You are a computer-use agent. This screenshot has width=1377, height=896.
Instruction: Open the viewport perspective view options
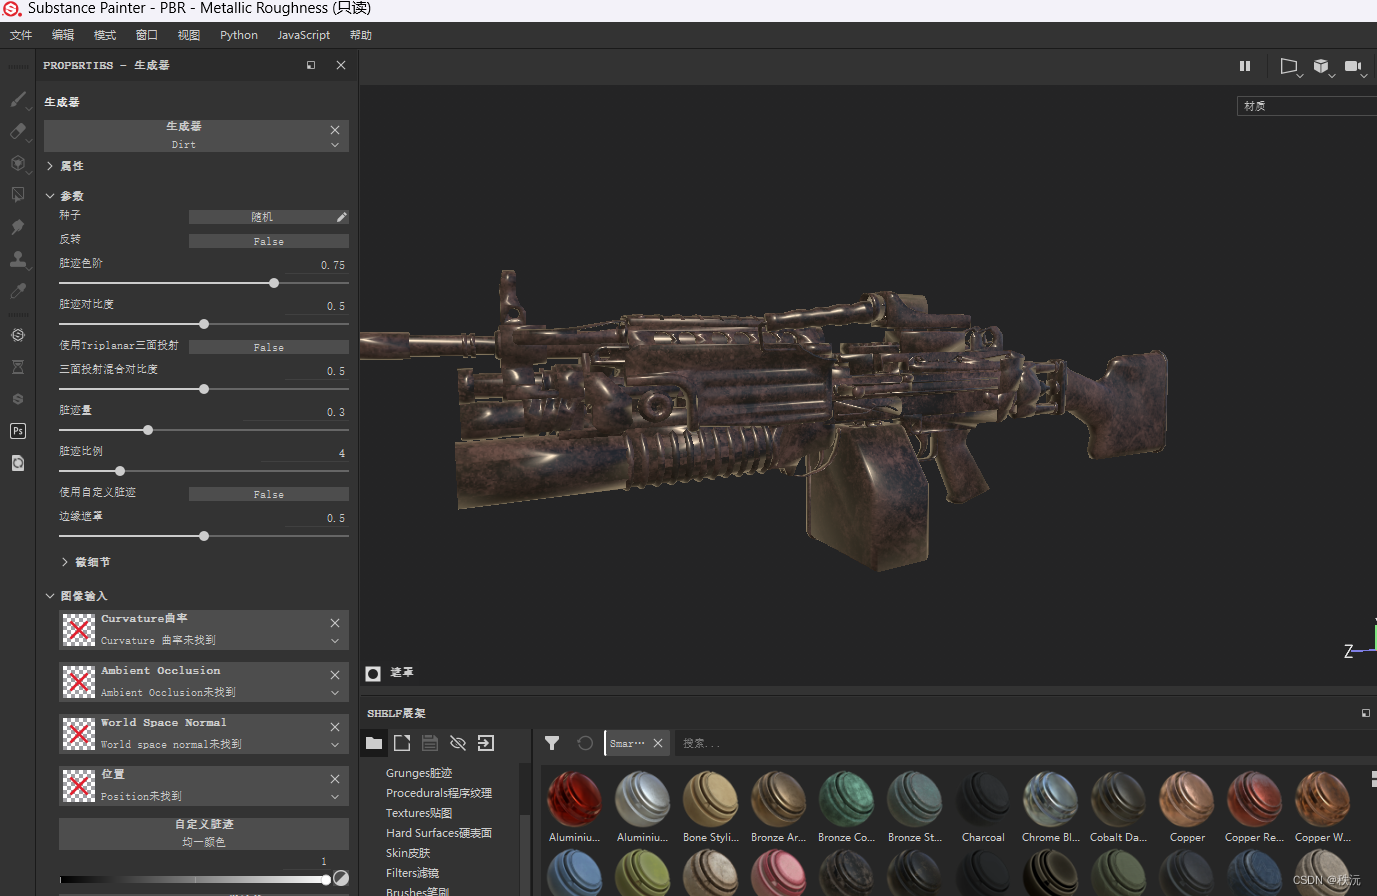[x=1289, y=66]
